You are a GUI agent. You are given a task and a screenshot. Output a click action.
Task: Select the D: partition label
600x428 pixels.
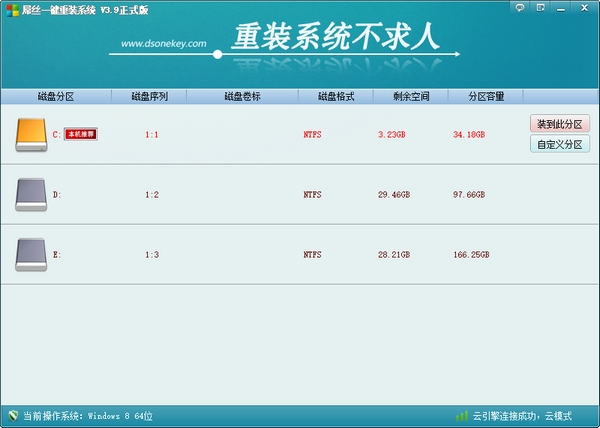[x=57, y=195]
